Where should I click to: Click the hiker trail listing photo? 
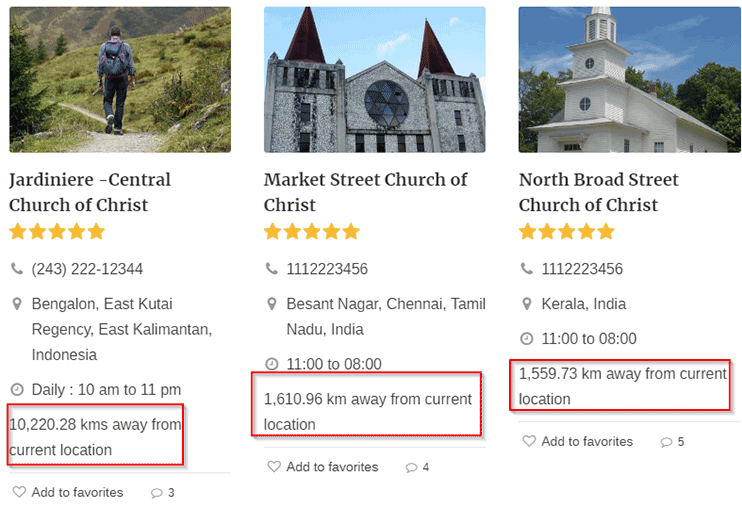120,79
